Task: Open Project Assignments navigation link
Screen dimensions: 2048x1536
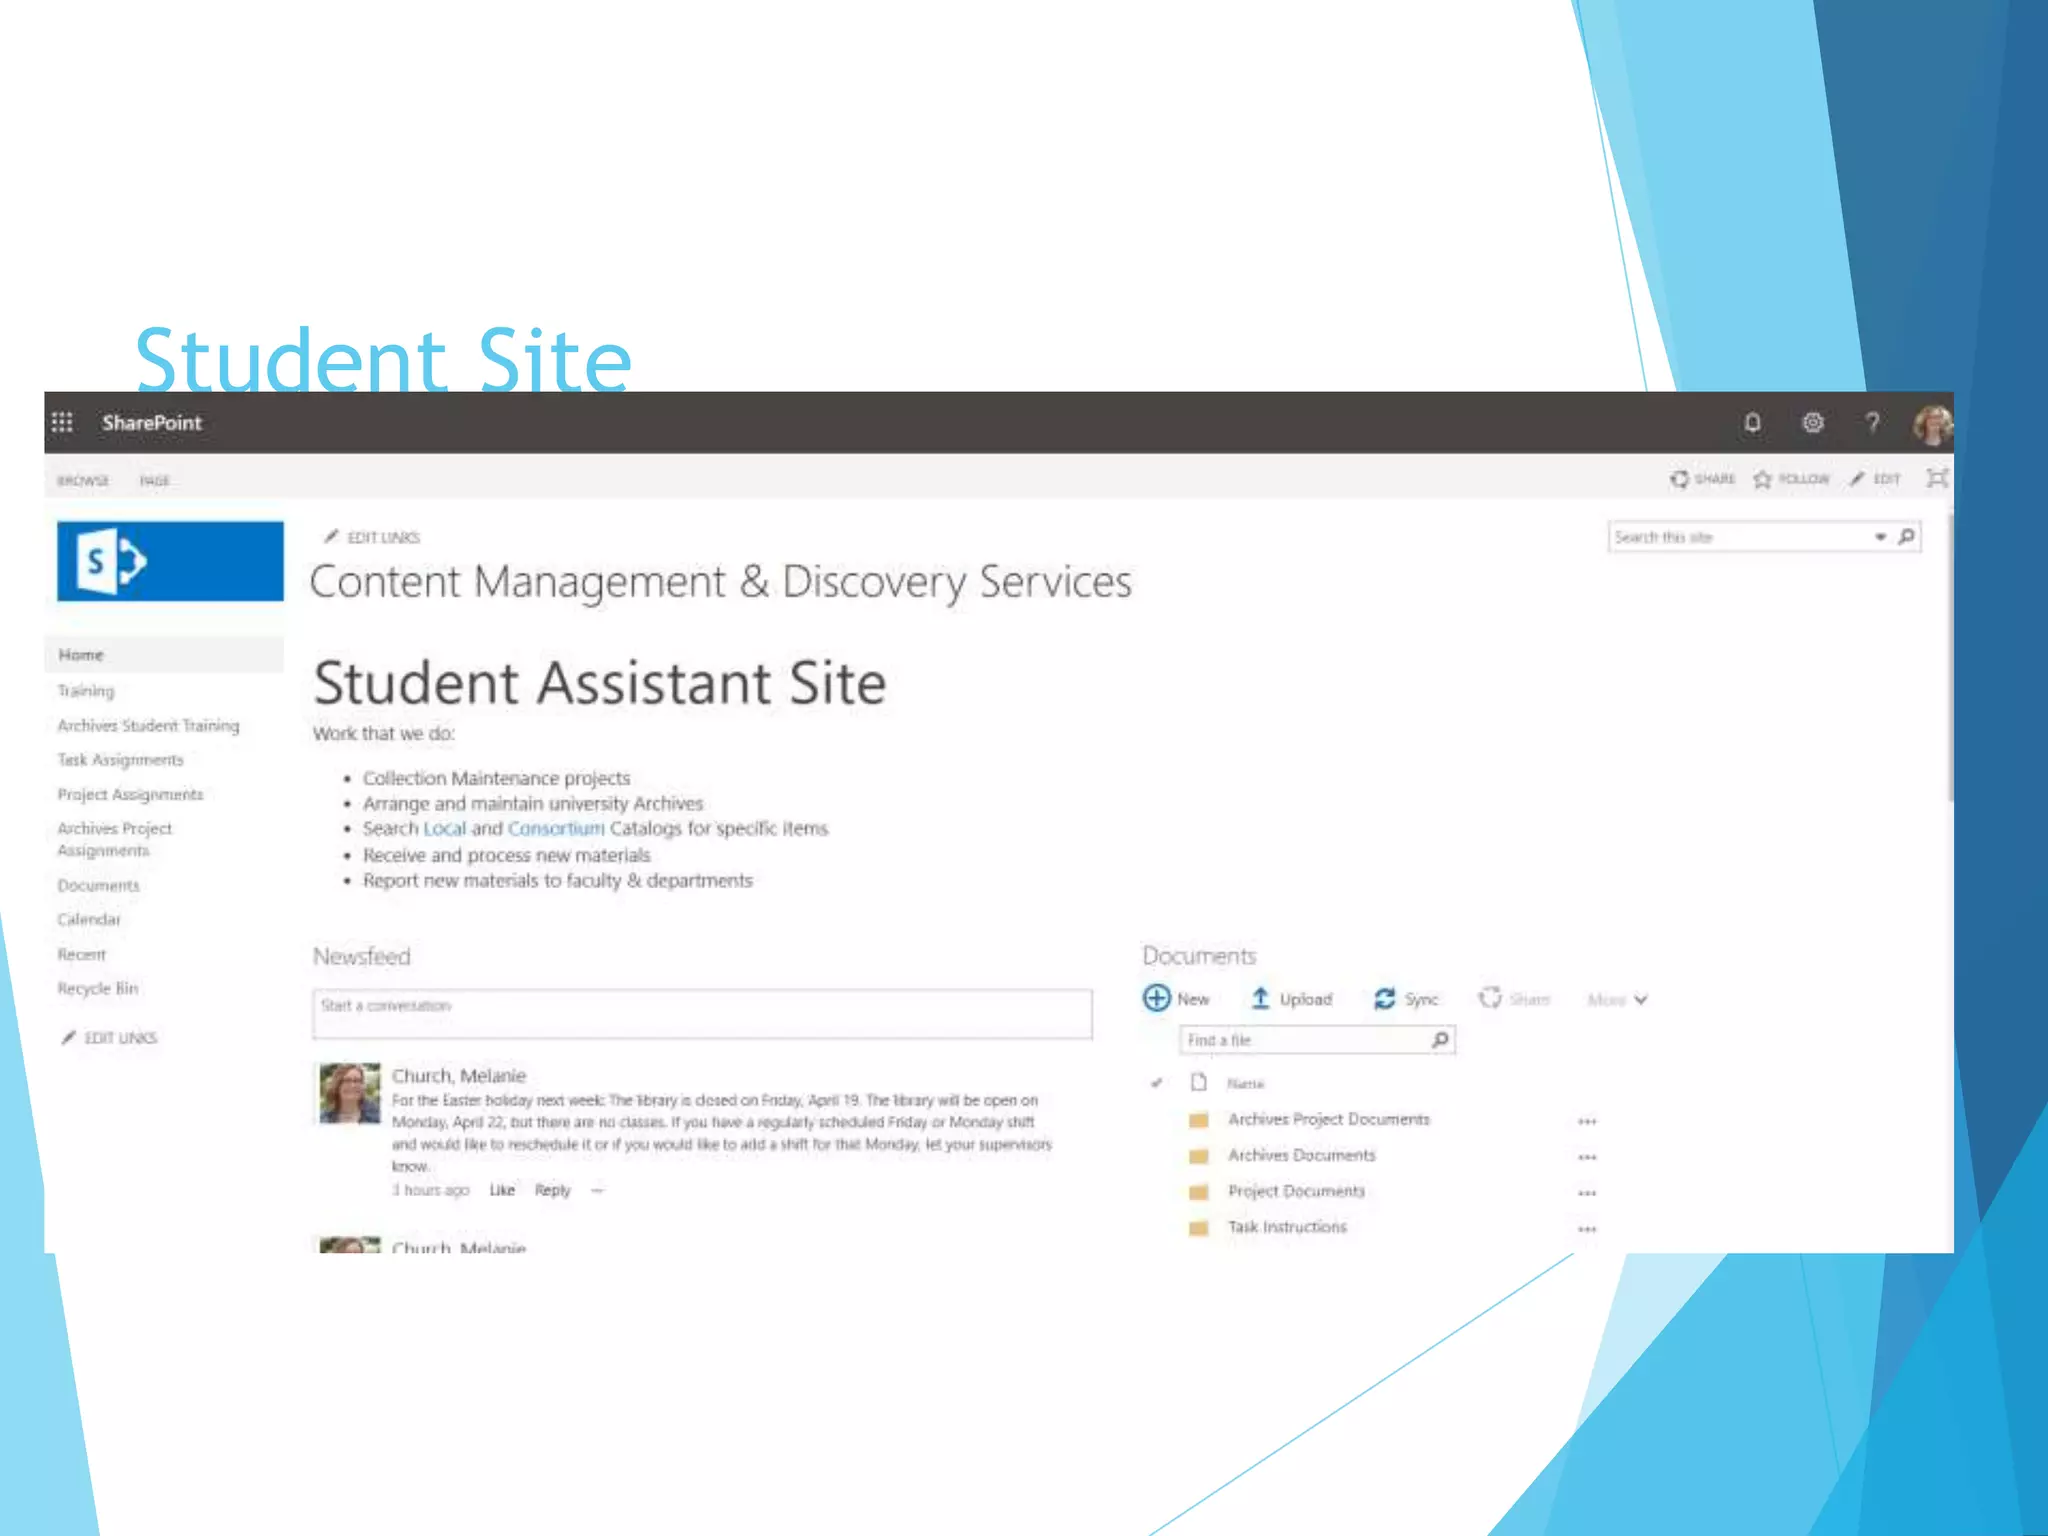Action: [130, 794]
